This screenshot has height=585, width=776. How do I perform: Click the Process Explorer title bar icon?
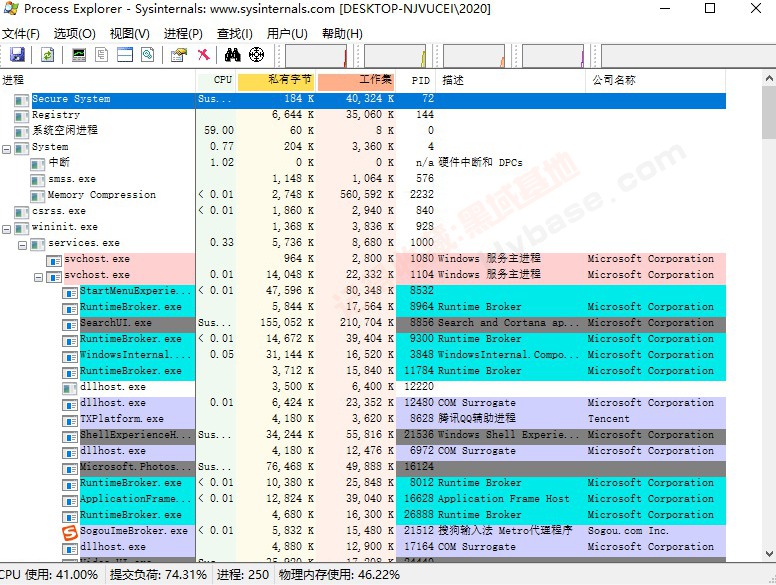pyautogui.click(x=11, y=8)
